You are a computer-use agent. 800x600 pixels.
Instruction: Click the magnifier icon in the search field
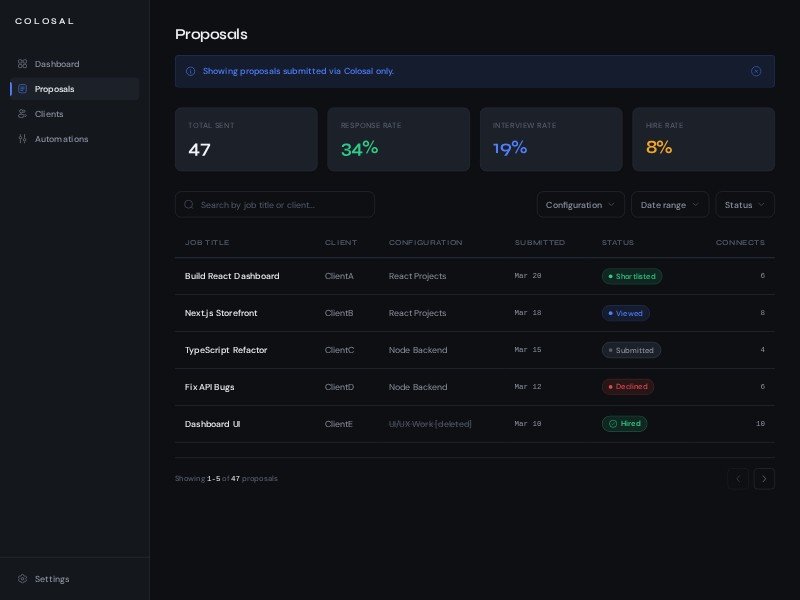click(x=189, y=204)
